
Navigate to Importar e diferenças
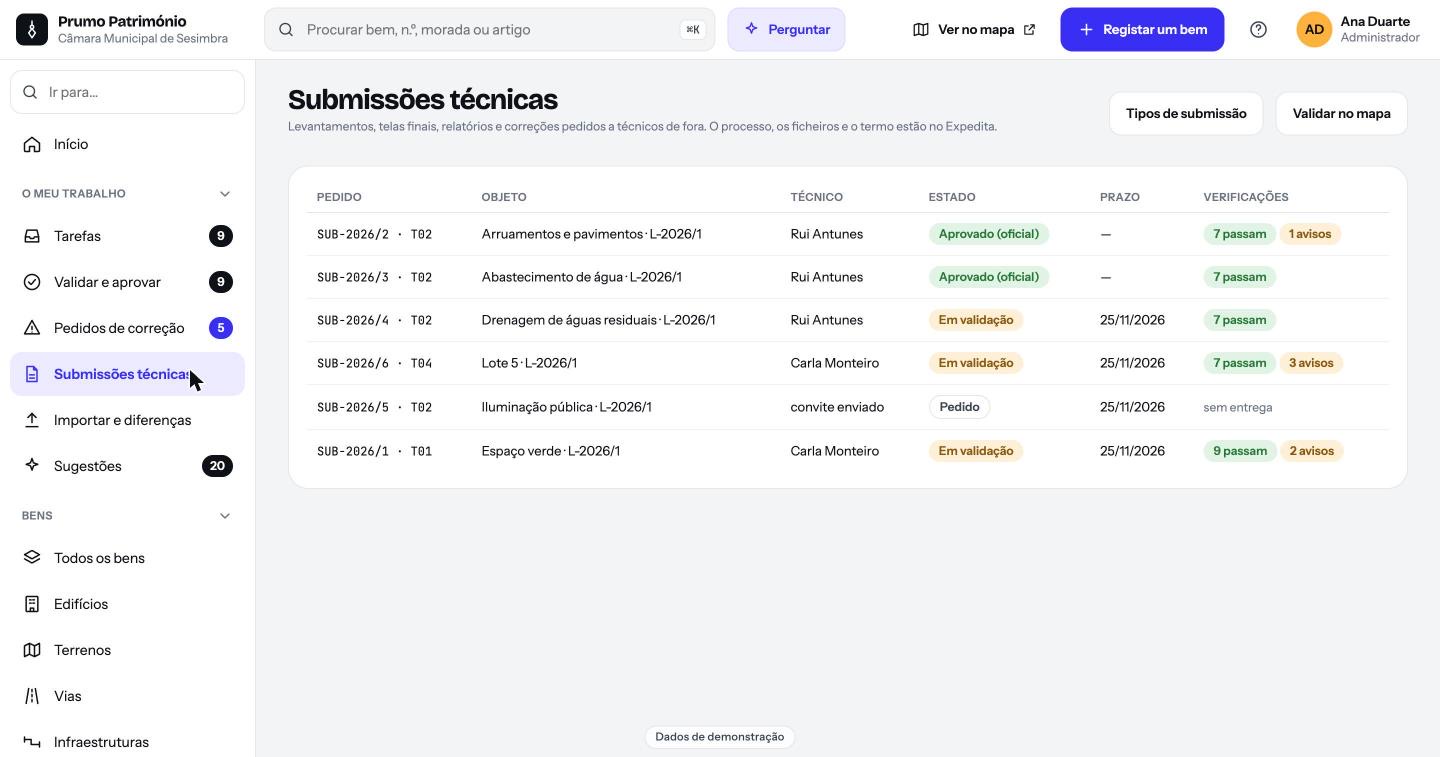click(x=127, y=421)
